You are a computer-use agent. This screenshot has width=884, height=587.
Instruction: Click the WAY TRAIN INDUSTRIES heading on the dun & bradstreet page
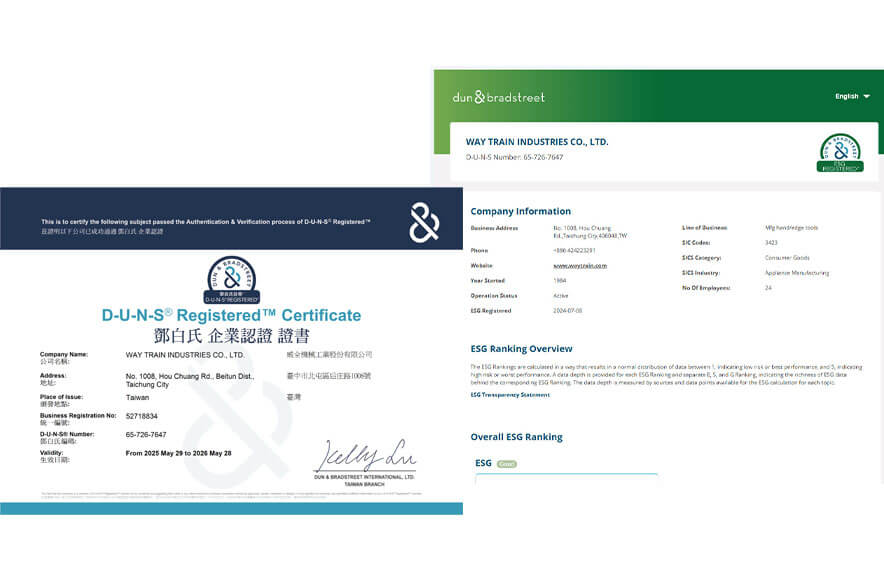pos(537,142)
